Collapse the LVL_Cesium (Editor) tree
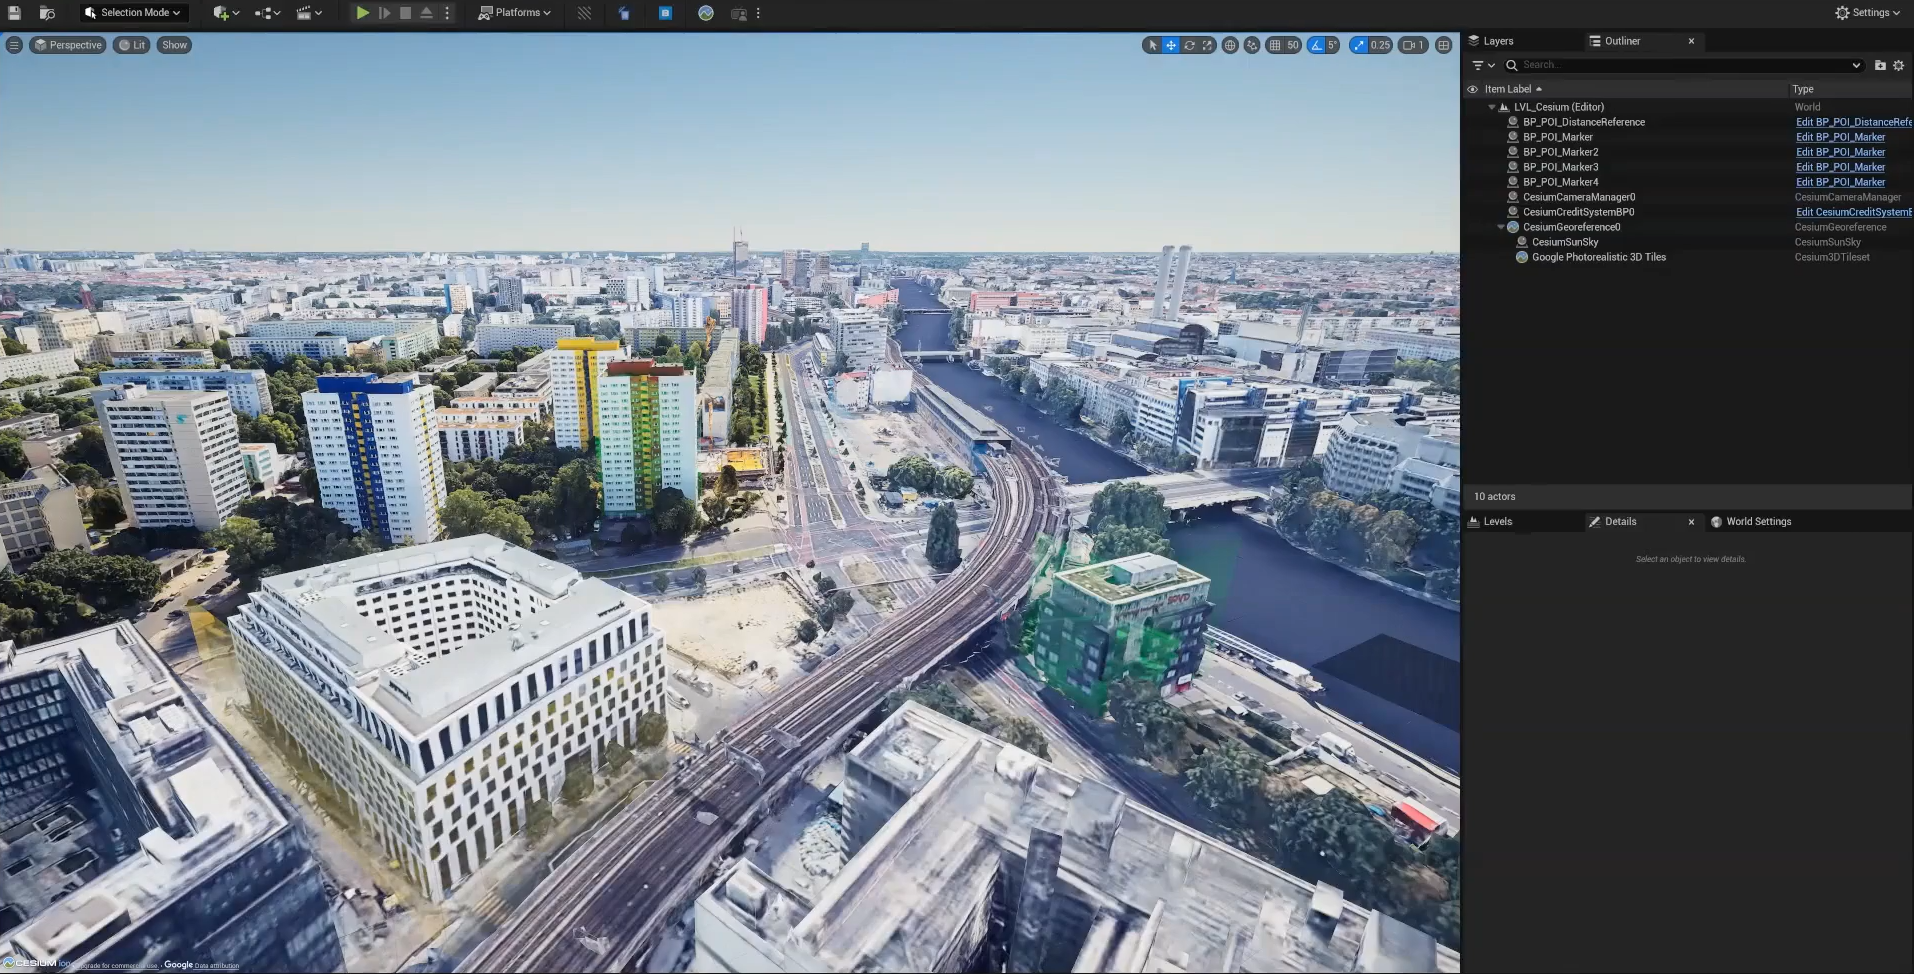 pyautogui.click(x=1492, y=107)
